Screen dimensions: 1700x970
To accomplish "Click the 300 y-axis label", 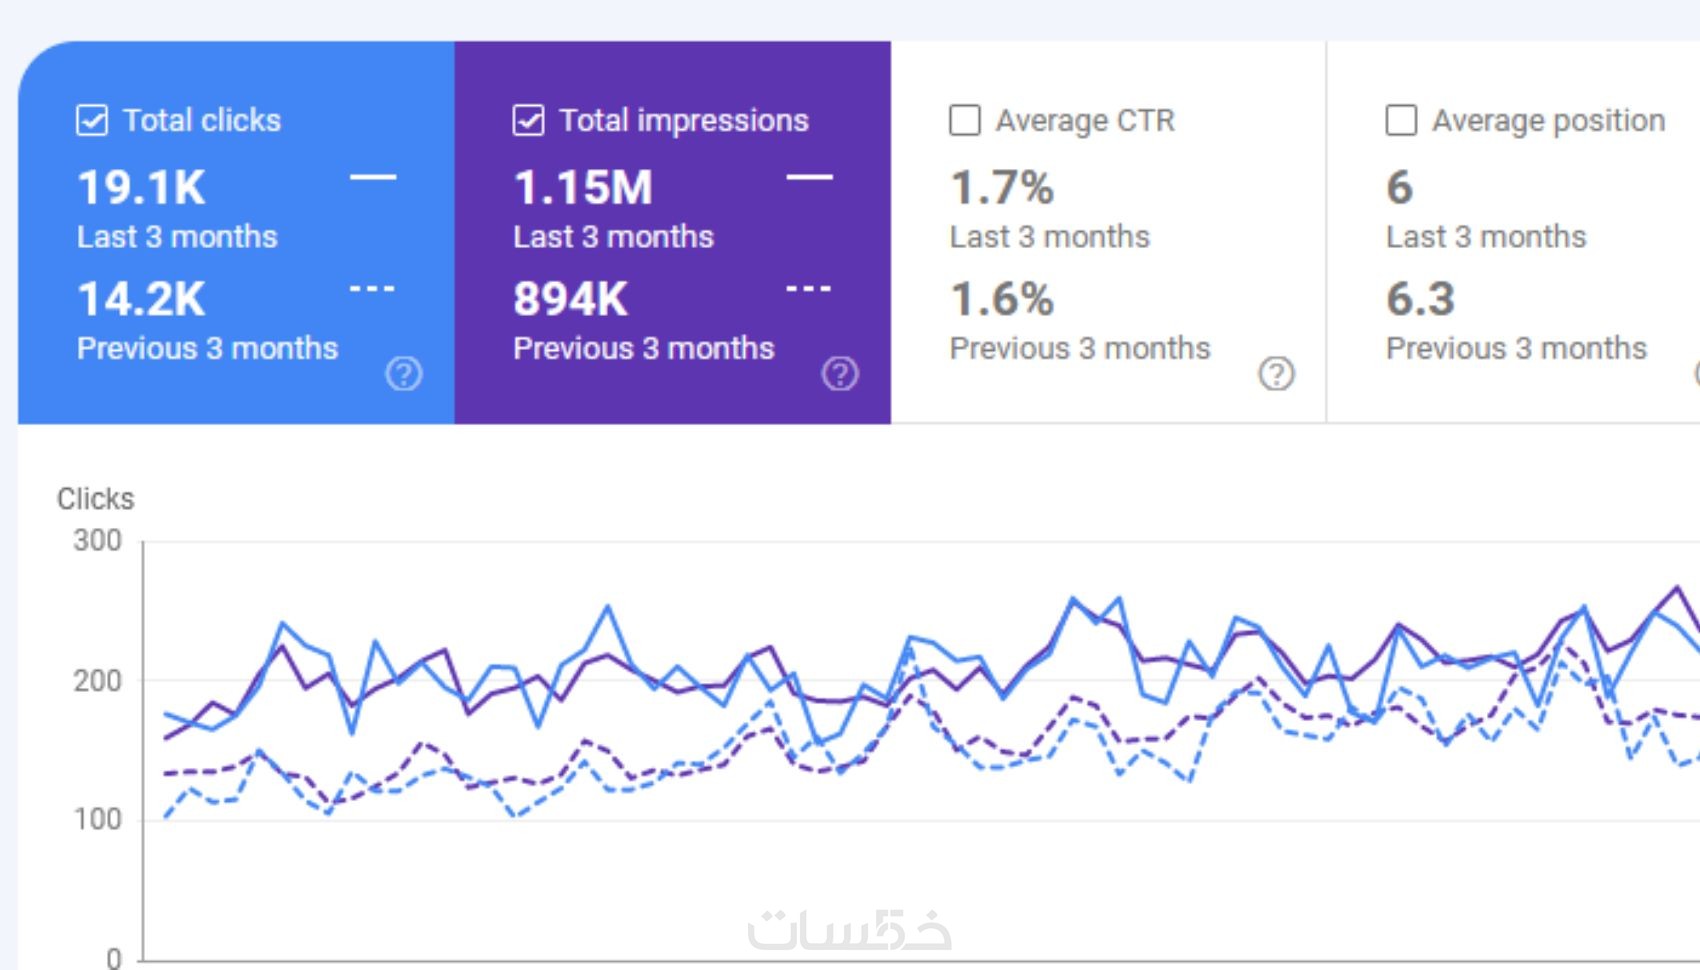I will pyautogui.click(x=97, y=541).
